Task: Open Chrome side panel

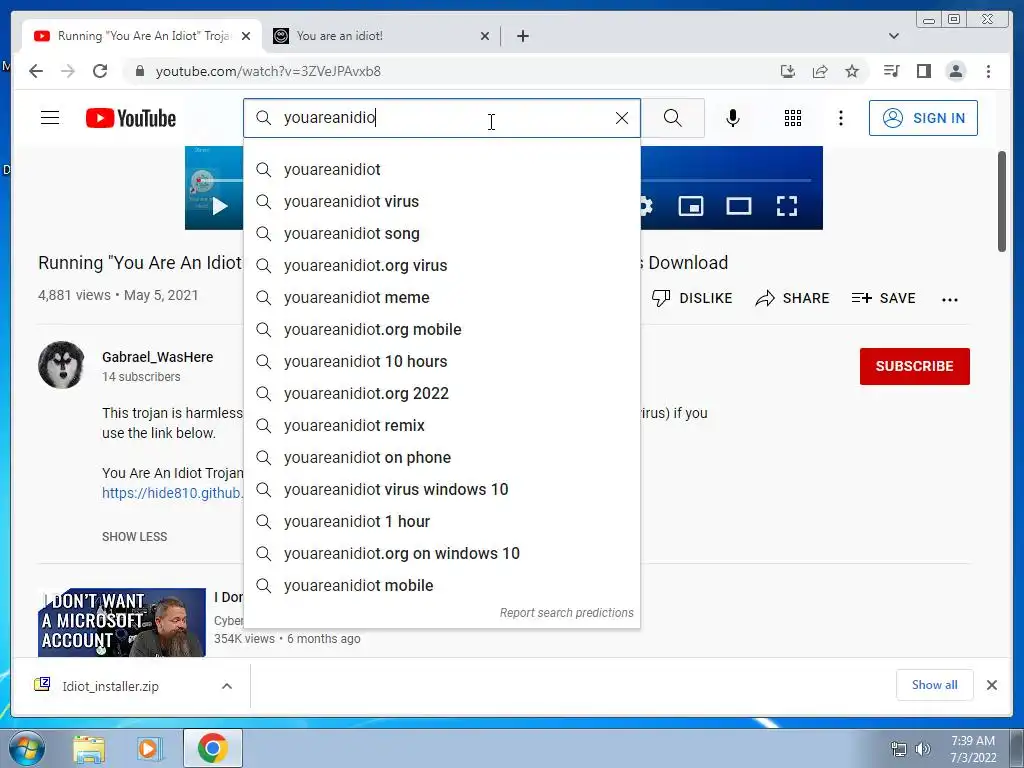Action: 923,71
